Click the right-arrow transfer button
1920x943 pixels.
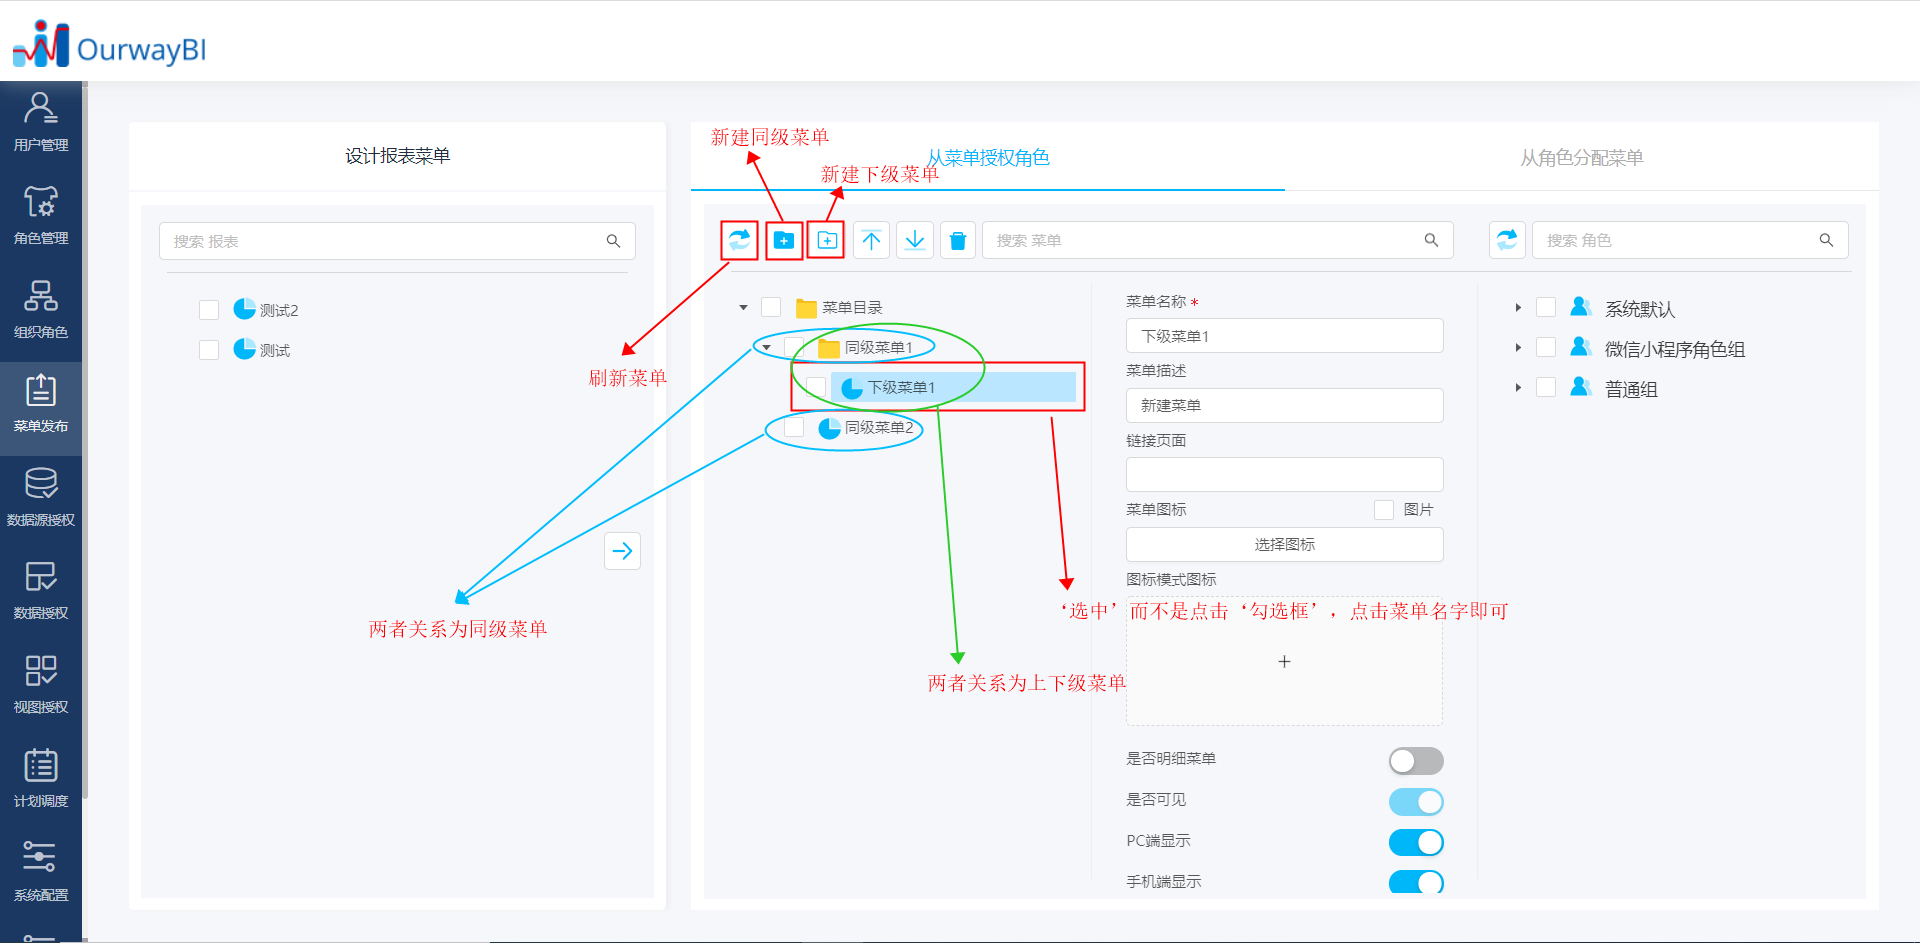(x=622, y=551)
